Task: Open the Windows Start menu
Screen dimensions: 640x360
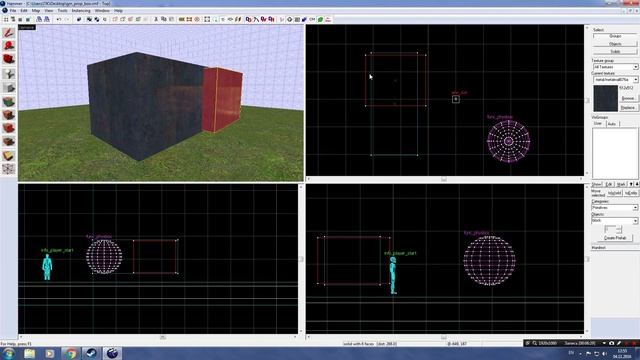Action: tap(8, 353)
